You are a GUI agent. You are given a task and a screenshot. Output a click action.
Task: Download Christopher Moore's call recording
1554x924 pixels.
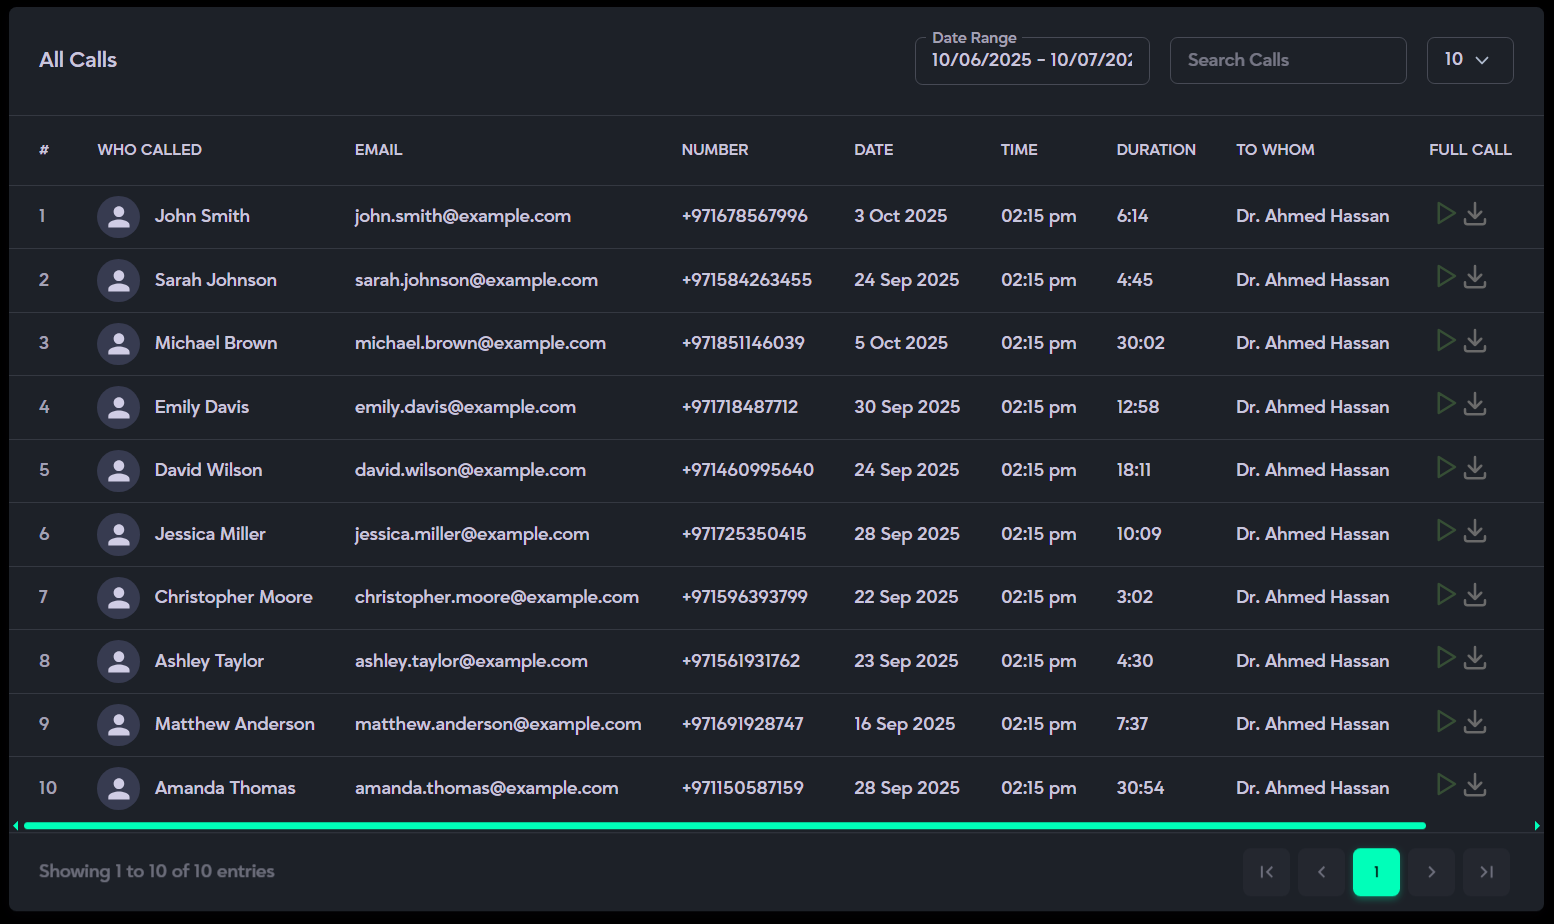tap(1475, 595)
